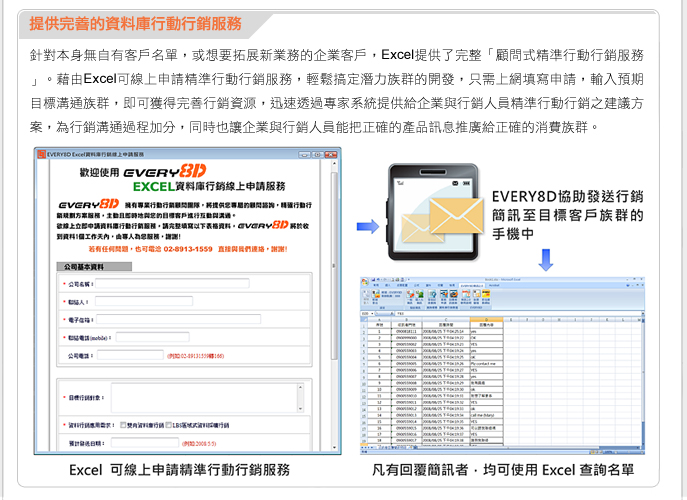The width and height of the screenshot is (687, 500).
Task: Click the Save icon in Excel's quick access toolbar
Action: tap(373, 280)
